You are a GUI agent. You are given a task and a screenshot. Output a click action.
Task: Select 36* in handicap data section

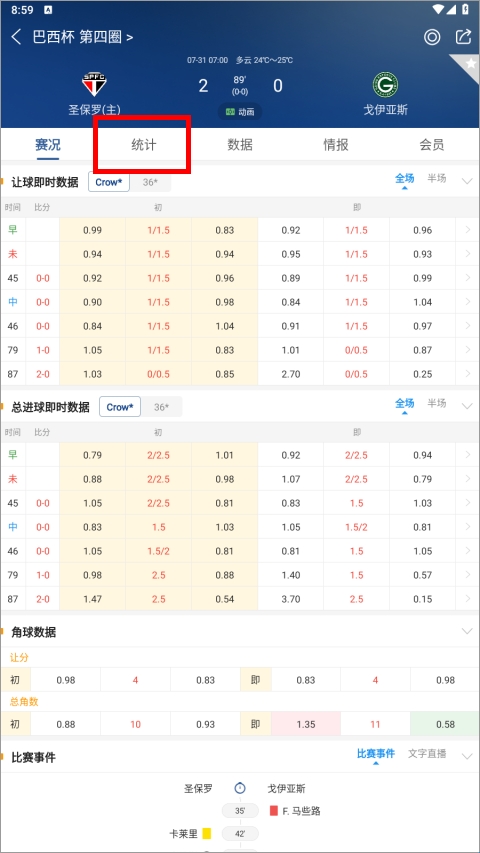click(x=150, y=182)
